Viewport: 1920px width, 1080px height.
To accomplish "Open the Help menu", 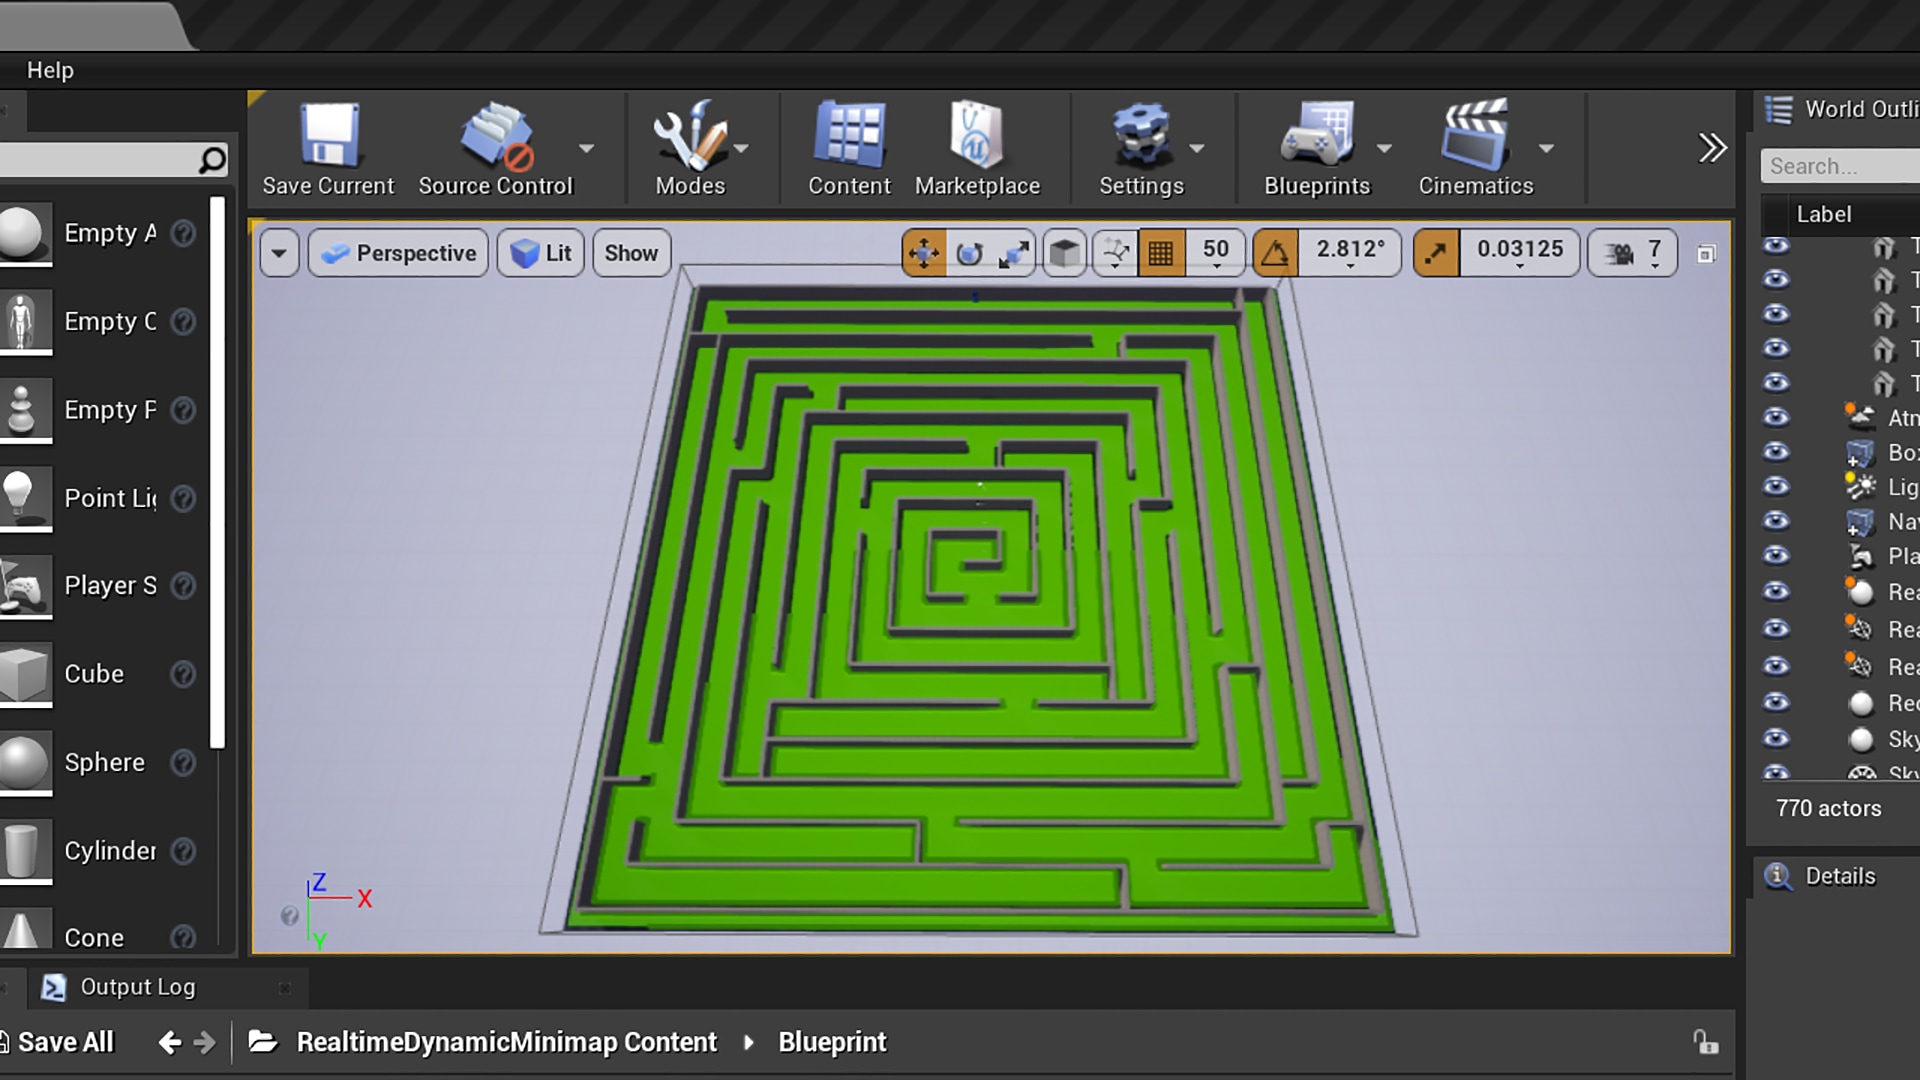I will click(51, 70).
